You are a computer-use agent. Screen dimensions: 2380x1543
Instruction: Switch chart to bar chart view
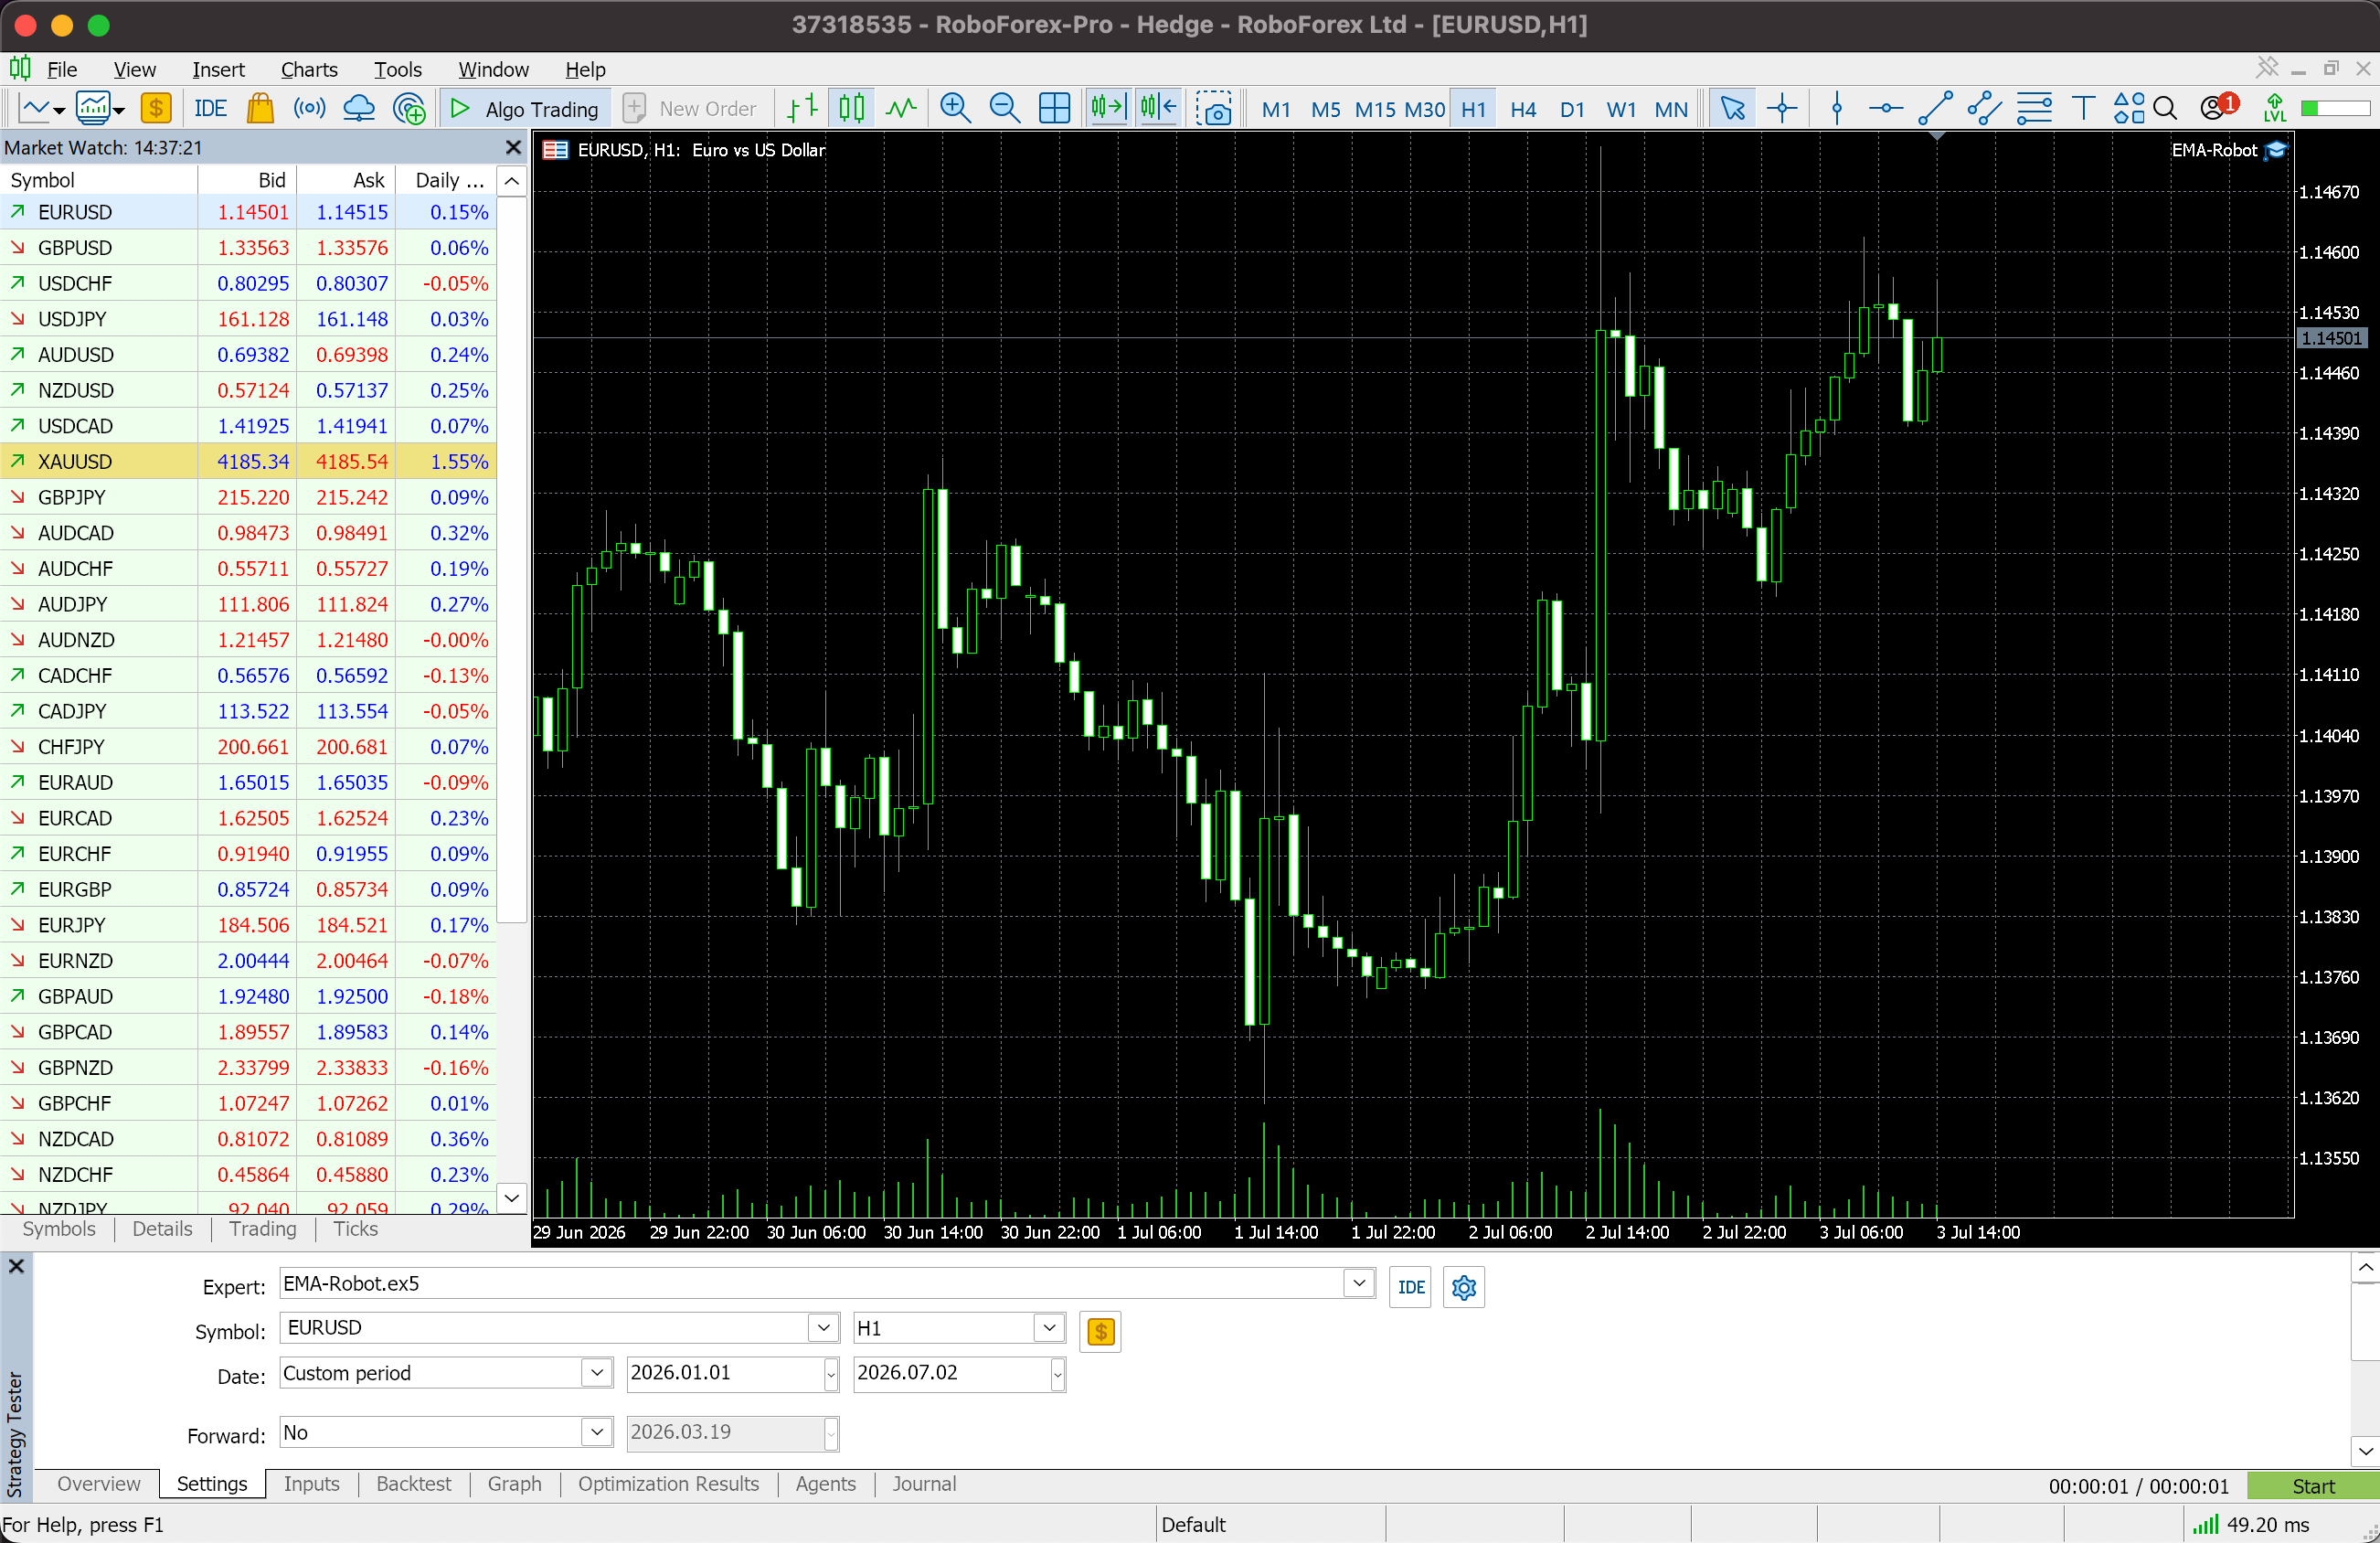[802, 108]
